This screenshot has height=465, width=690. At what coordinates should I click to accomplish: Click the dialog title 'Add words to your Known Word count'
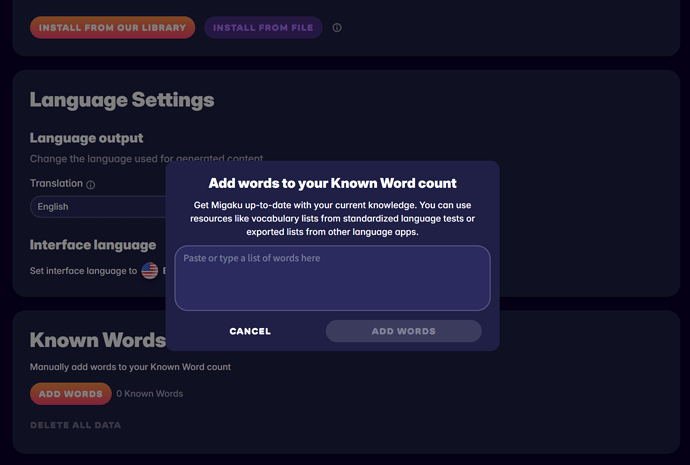pyautogui.click(x=333, y=183)
